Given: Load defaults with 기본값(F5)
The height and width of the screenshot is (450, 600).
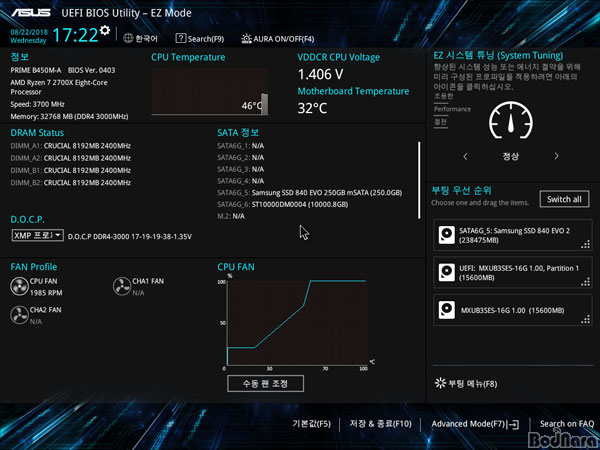Looking at the screenshot, I should [x=311, y=424].
